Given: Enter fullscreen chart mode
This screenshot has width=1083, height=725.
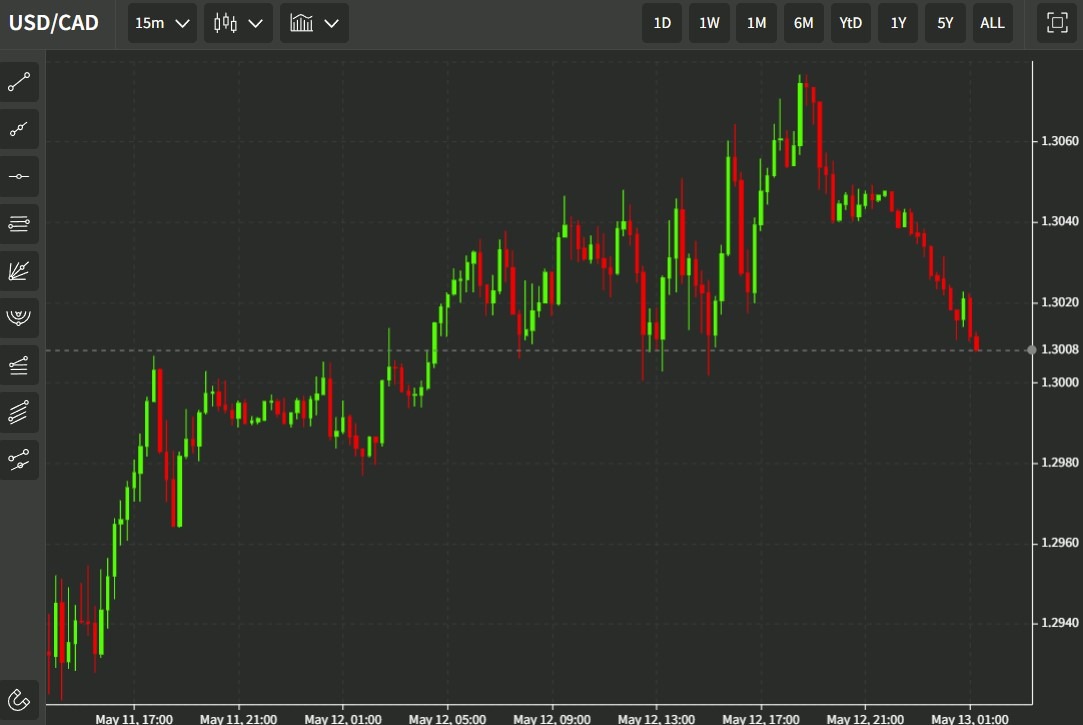Looking at the screenshot, I should (1057, 23).
